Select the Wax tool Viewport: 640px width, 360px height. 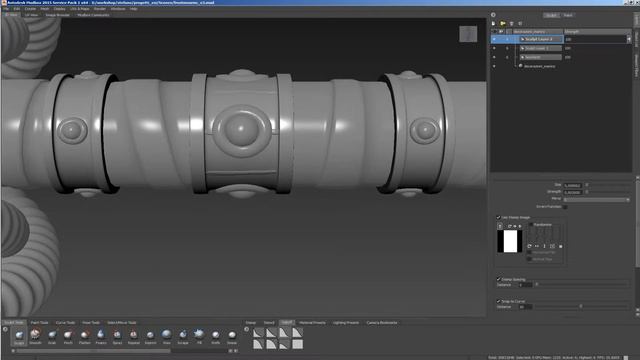pos(167,336)
